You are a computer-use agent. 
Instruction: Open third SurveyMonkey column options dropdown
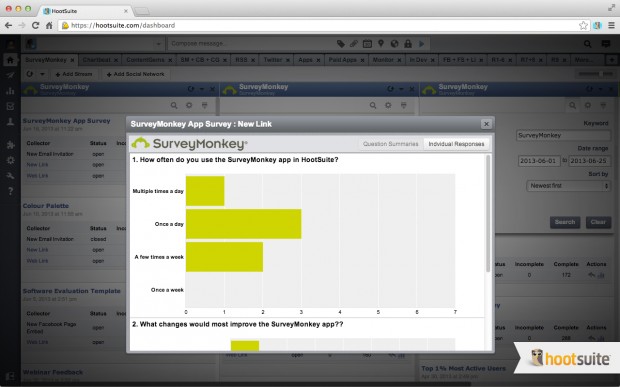(x=601, y=89)
